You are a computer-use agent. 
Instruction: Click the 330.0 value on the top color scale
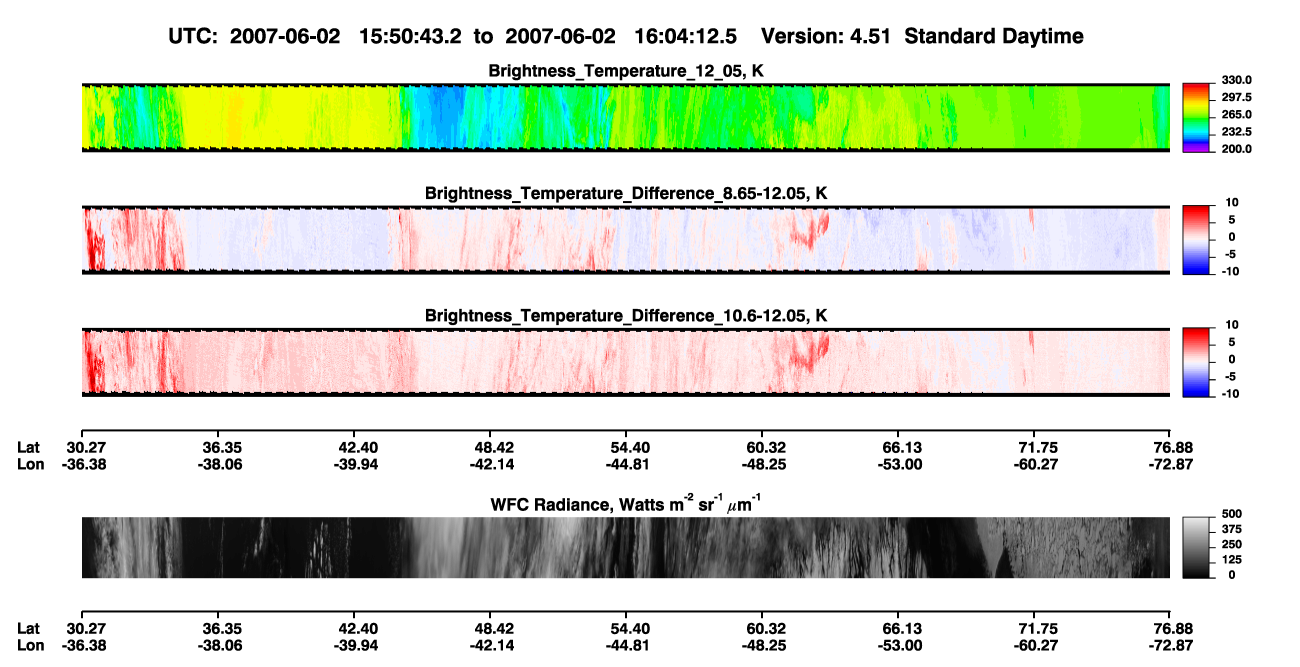(1237, 80)
